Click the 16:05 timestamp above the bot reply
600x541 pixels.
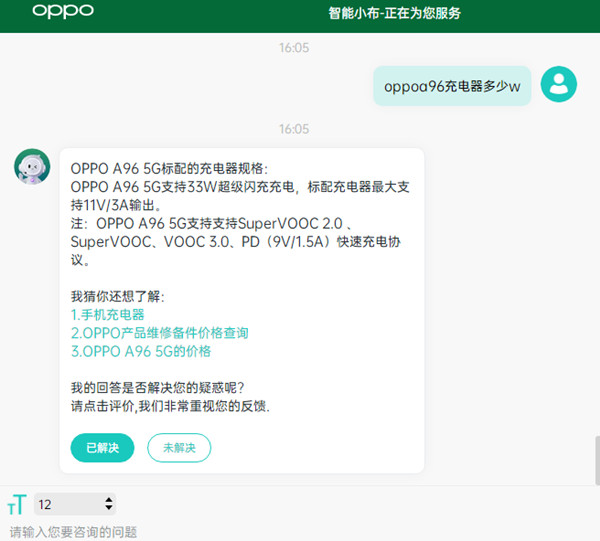tap(294, 129)
